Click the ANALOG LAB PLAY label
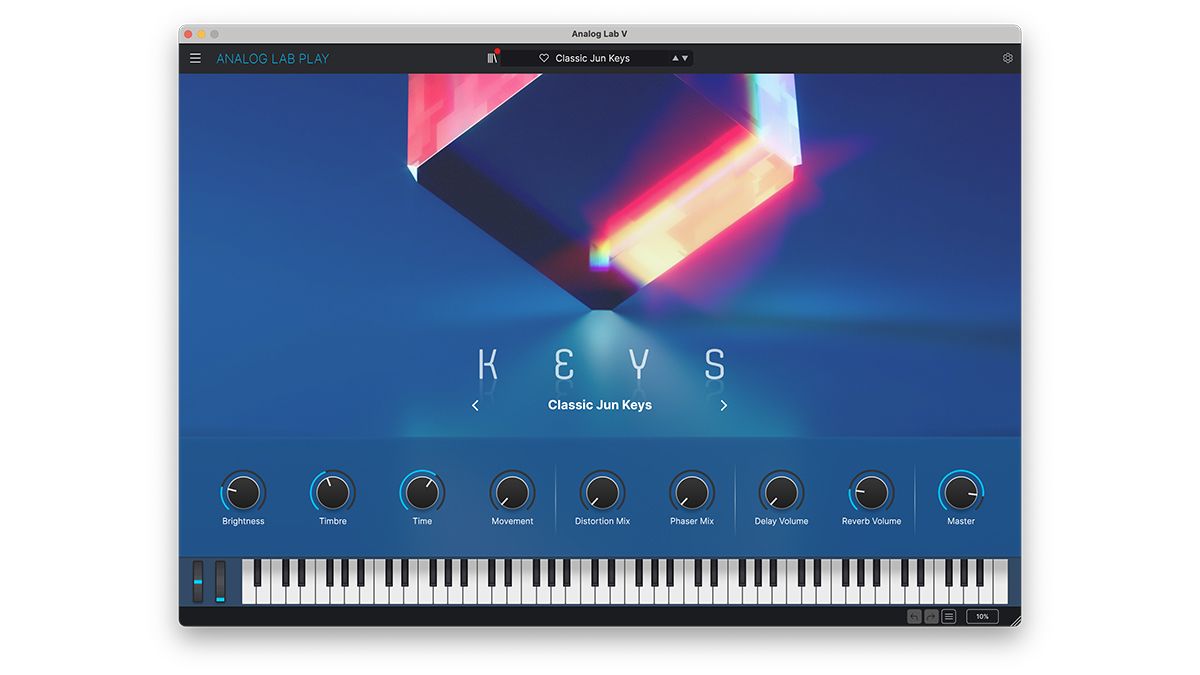Screen dimensions: 1200x675 [x=271, y=58]
